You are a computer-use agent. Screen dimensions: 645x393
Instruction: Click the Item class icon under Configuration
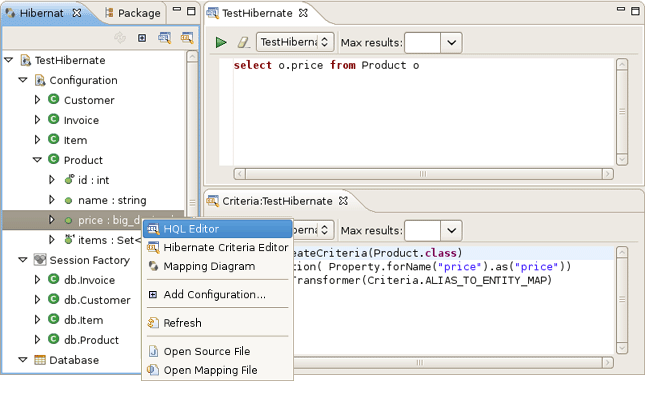[x=53, y=139]
